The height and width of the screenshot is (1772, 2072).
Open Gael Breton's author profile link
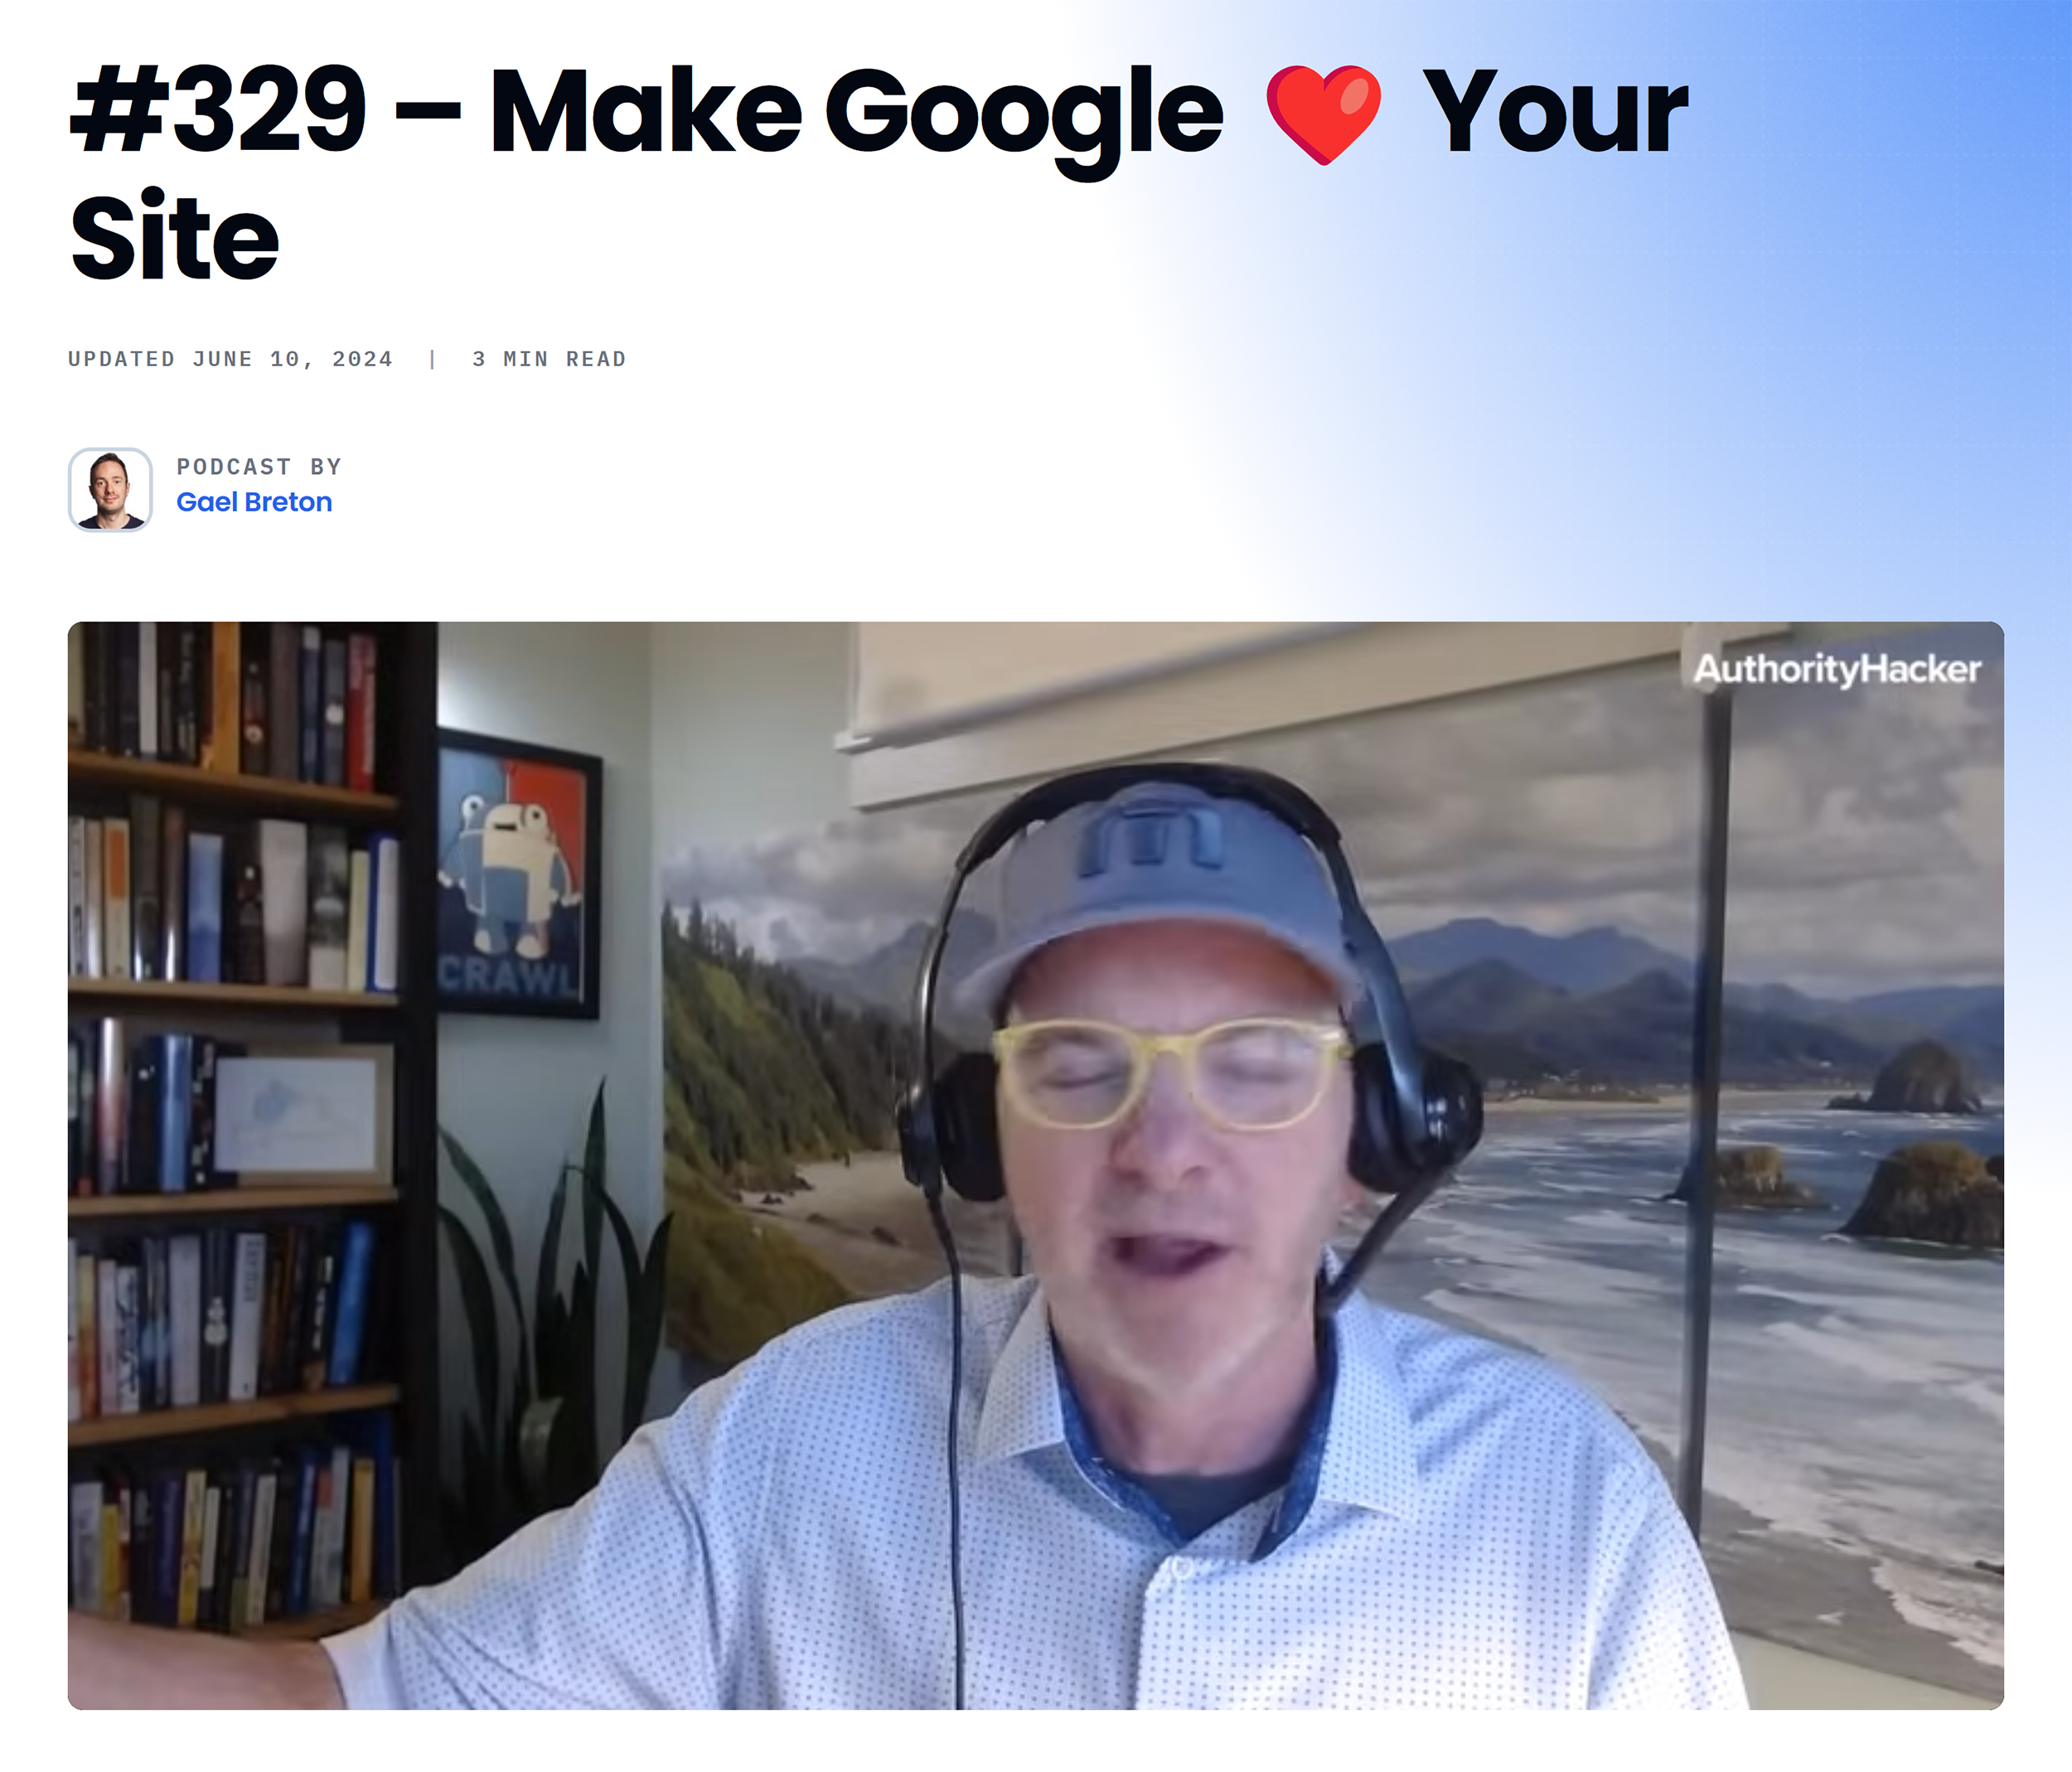click(255, 502)
